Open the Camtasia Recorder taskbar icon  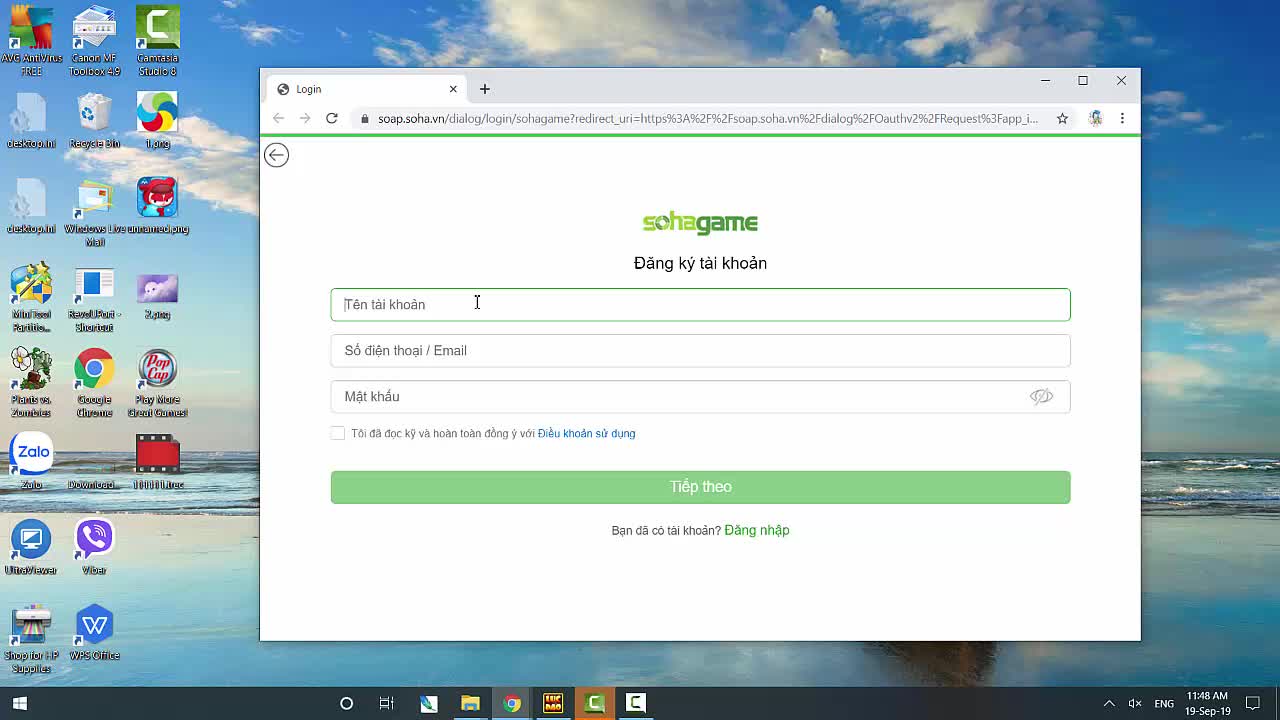[x=635, y=703]
